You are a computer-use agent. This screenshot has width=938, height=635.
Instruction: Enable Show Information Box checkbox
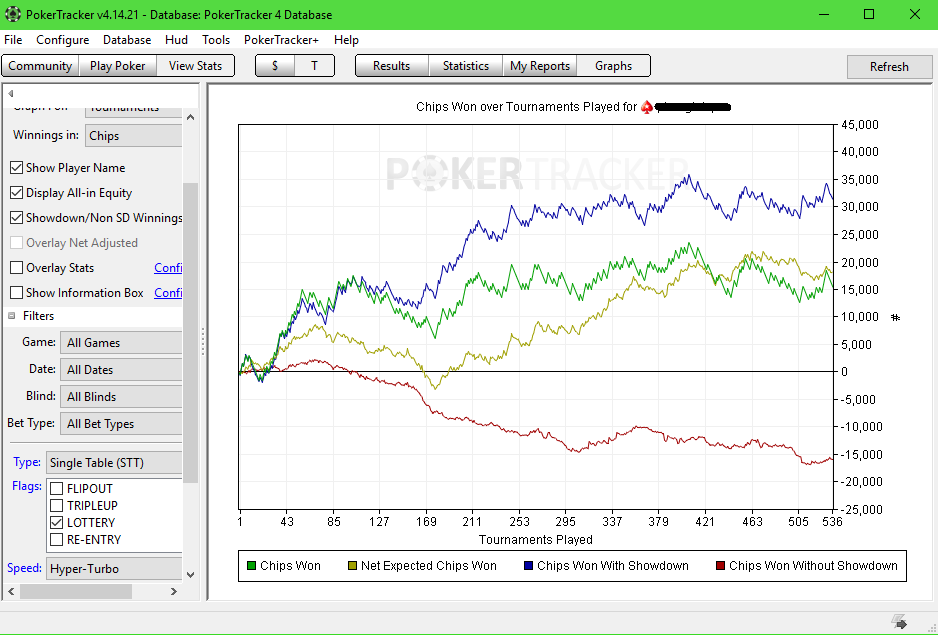coord(17,293)
